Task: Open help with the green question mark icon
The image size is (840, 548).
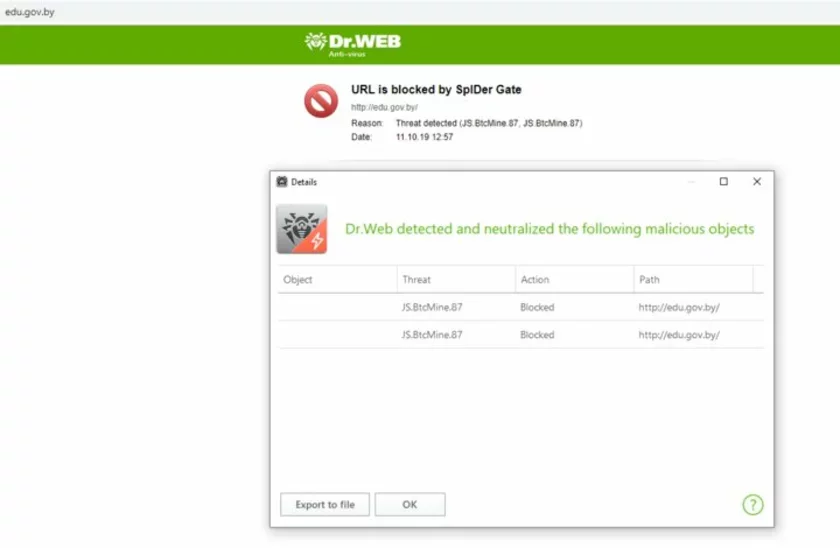Action: 752,505
